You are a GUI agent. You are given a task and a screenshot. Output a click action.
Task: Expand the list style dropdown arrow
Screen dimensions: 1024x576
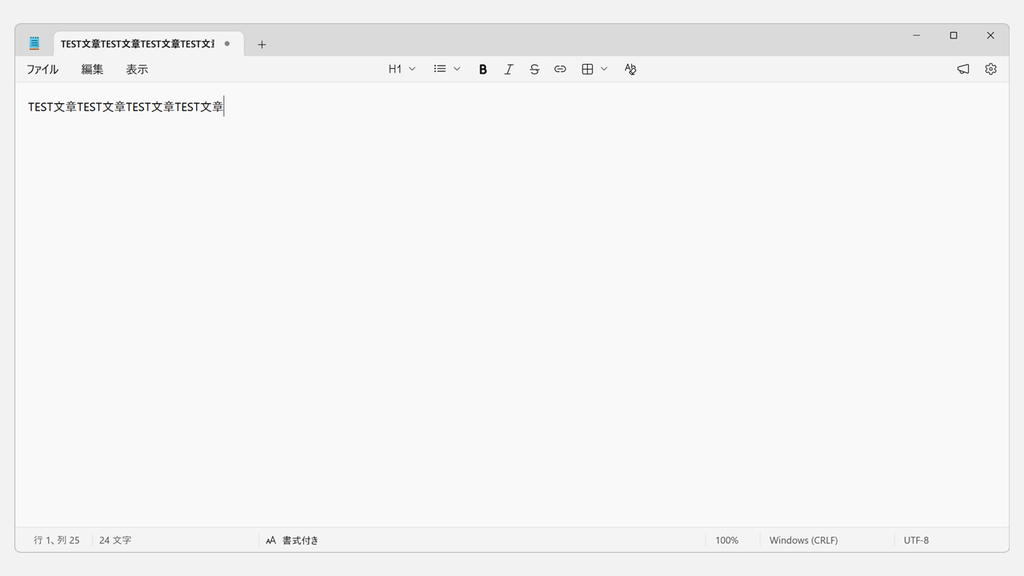point(457,69)
